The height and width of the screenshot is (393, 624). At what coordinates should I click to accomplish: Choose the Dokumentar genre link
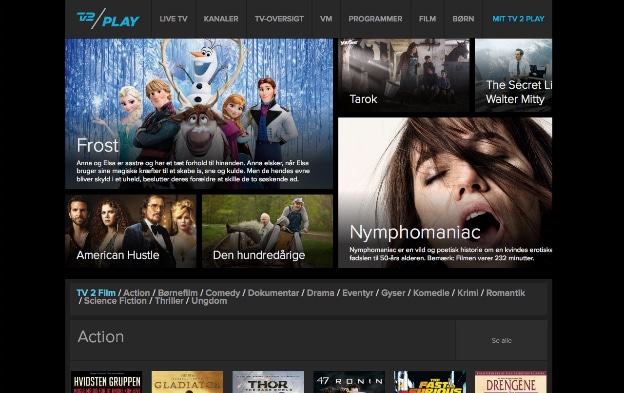coord(273,293)
